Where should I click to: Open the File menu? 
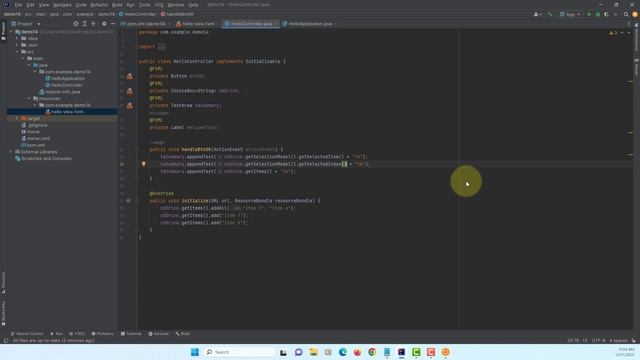pos(18,5)
